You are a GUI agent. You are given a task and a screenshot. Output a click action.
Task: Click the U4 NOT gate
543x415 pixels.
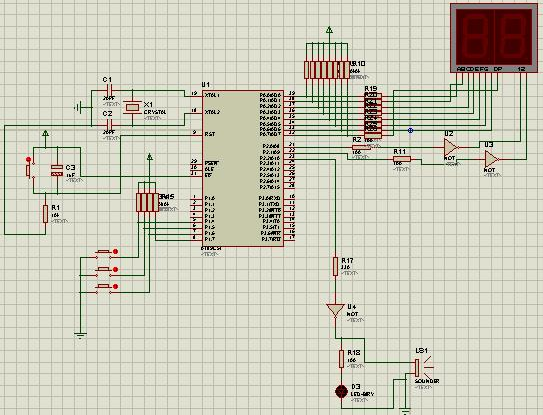pyautogui.click(x=335, y=310)
